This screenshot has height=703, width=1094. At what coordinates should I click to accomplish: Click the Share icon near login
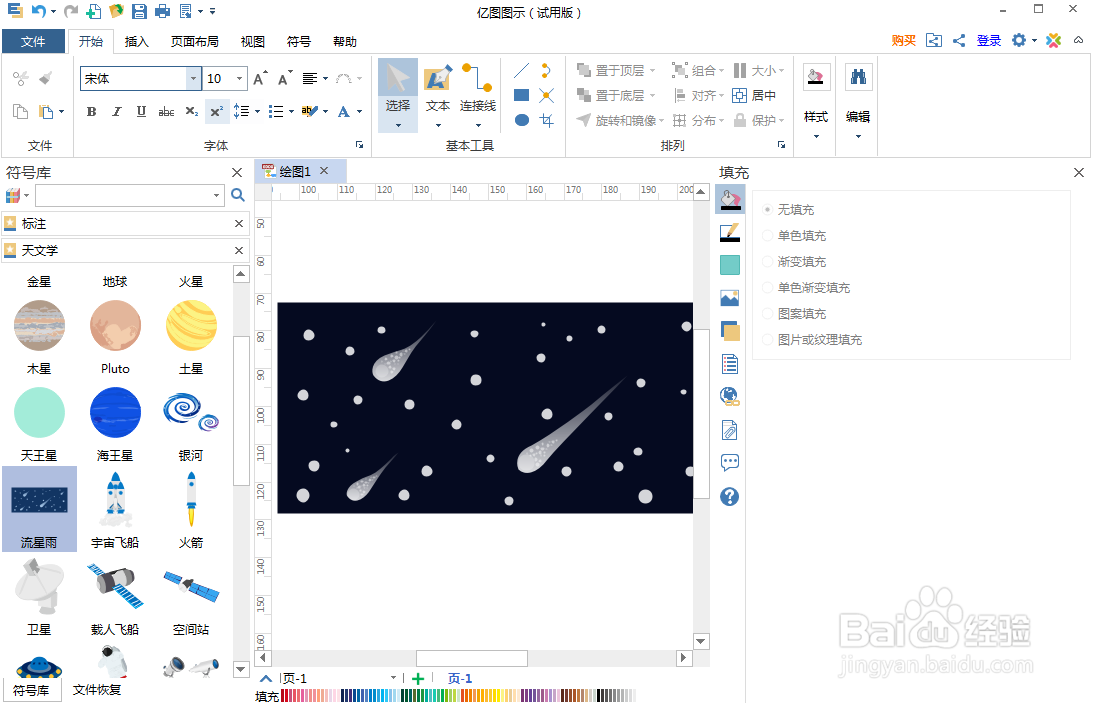(959, 40)
